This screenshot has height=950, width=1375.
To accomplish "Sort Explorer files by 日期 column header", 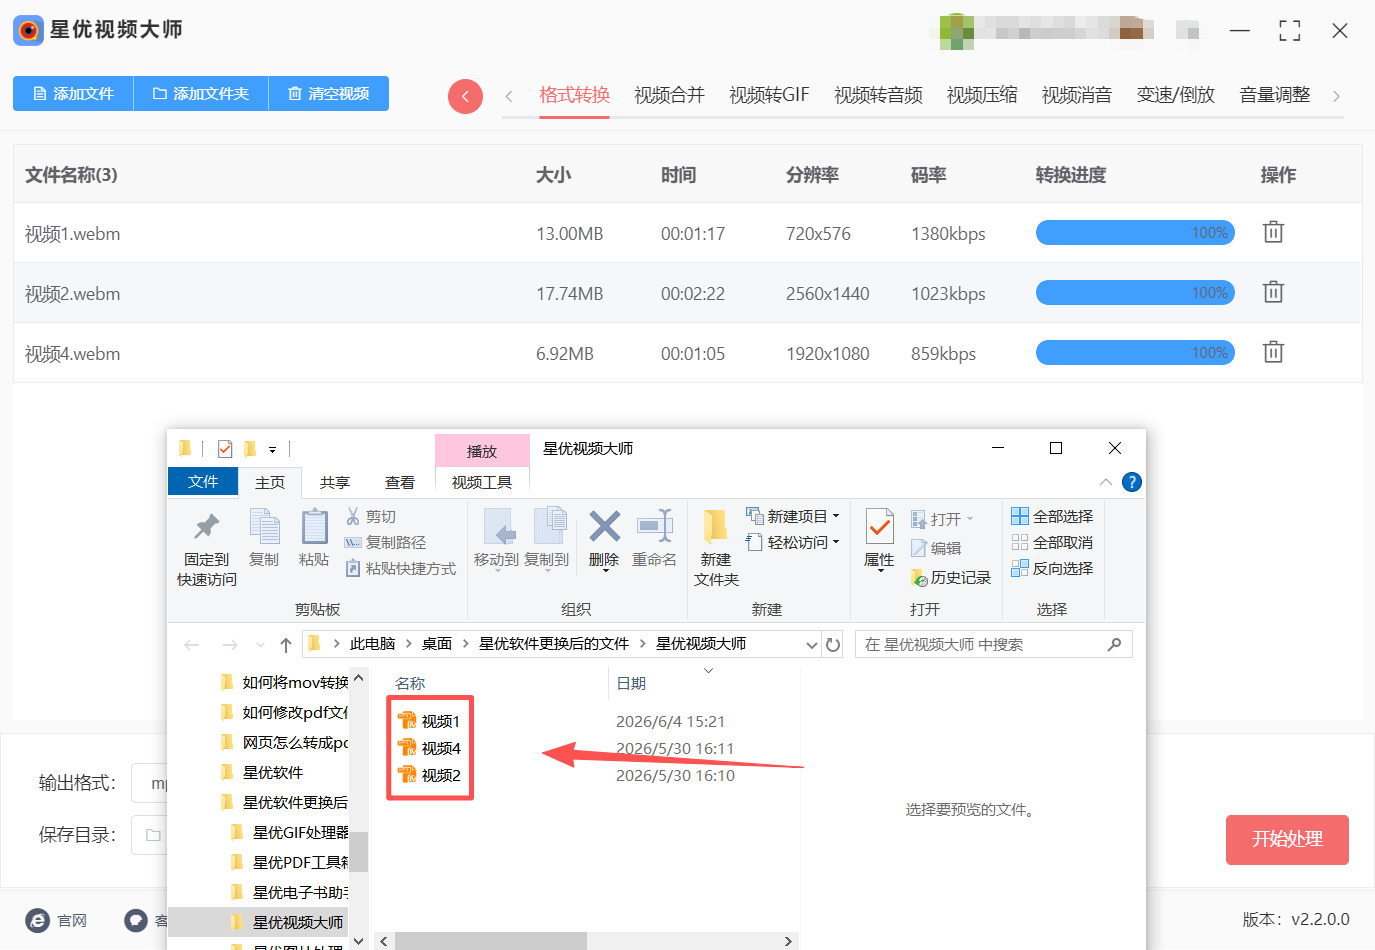I will coord(631,683).
